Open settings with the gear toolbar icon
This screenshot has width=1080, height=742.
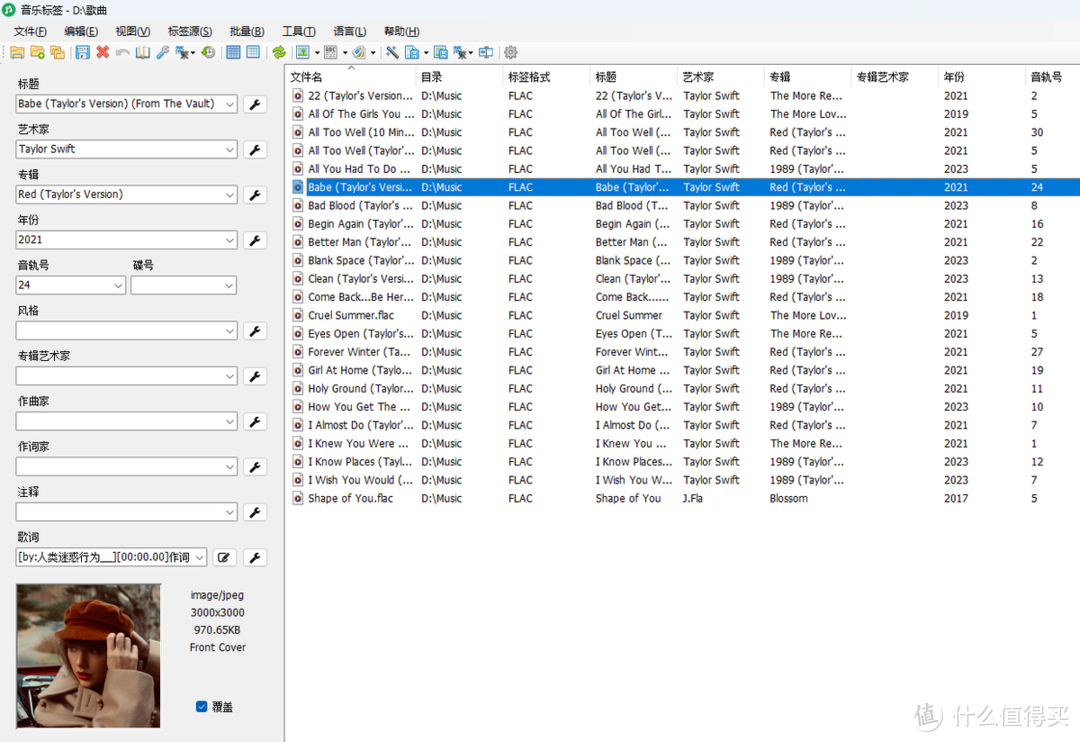click(511, 52)
